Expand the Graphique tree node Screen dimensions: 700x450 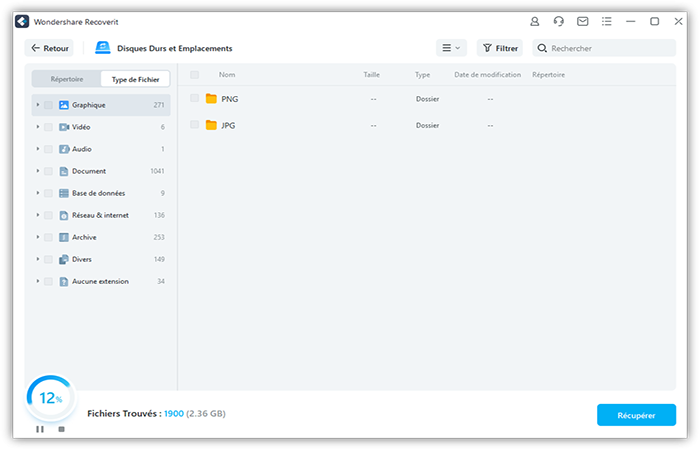pos(38,105)
